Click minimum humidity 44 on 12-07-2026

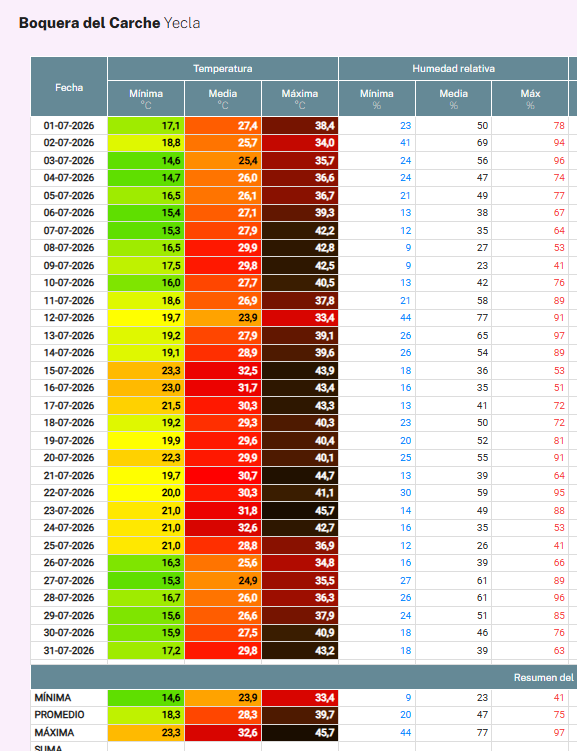click(x=377, y=318)
